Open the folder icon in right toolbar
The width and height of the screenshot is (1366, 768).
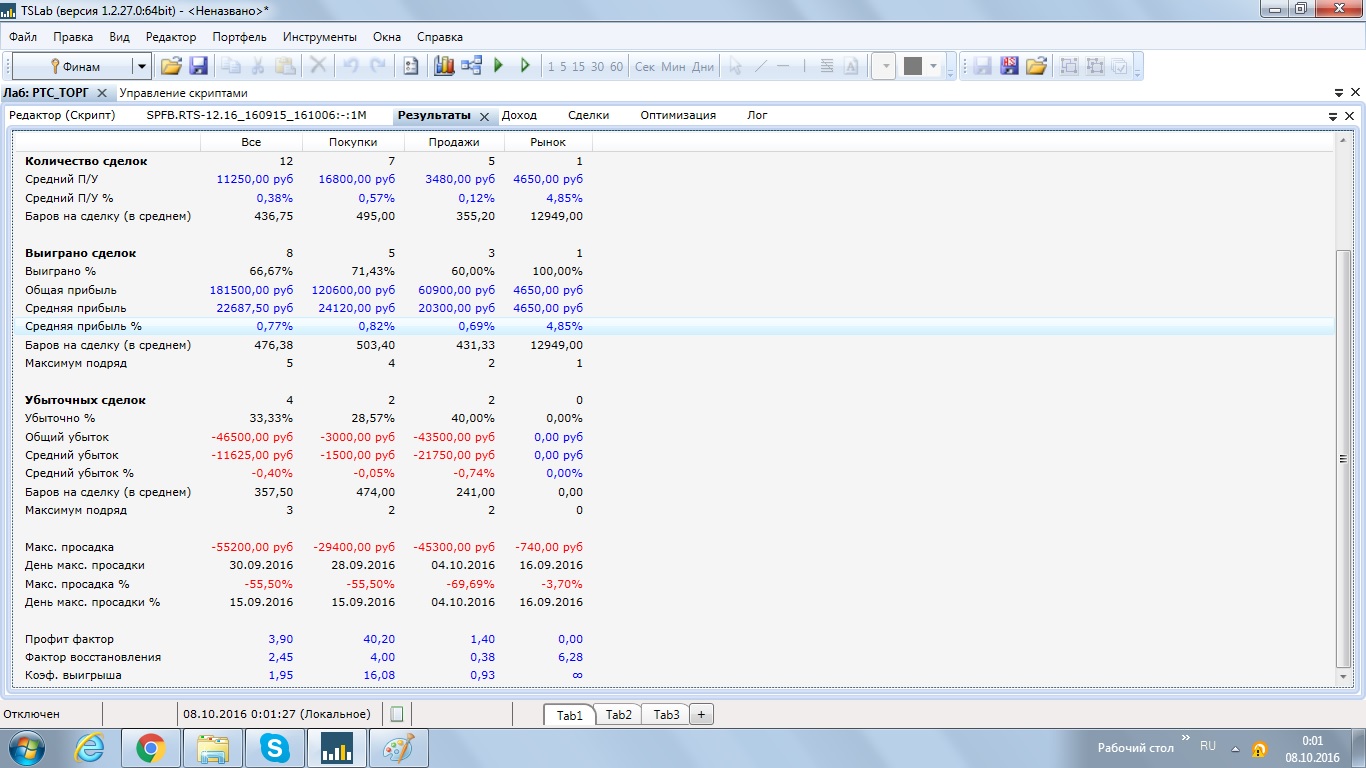coord(1036,66)
